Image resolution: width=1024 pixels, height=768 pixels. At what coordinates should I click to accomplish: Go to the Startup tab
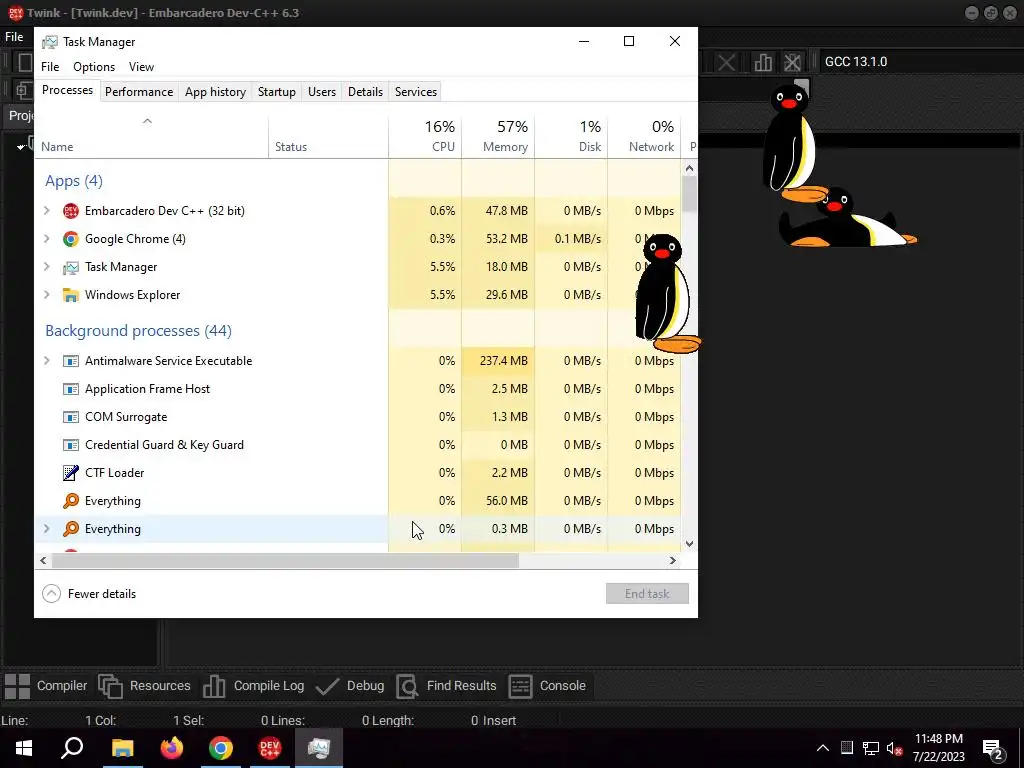(277, 92)
